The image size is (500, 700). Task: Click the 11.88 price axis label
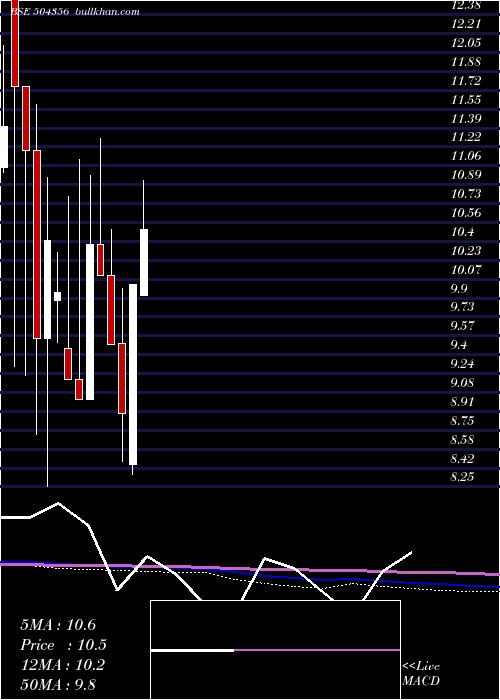[x=466, y=62]
